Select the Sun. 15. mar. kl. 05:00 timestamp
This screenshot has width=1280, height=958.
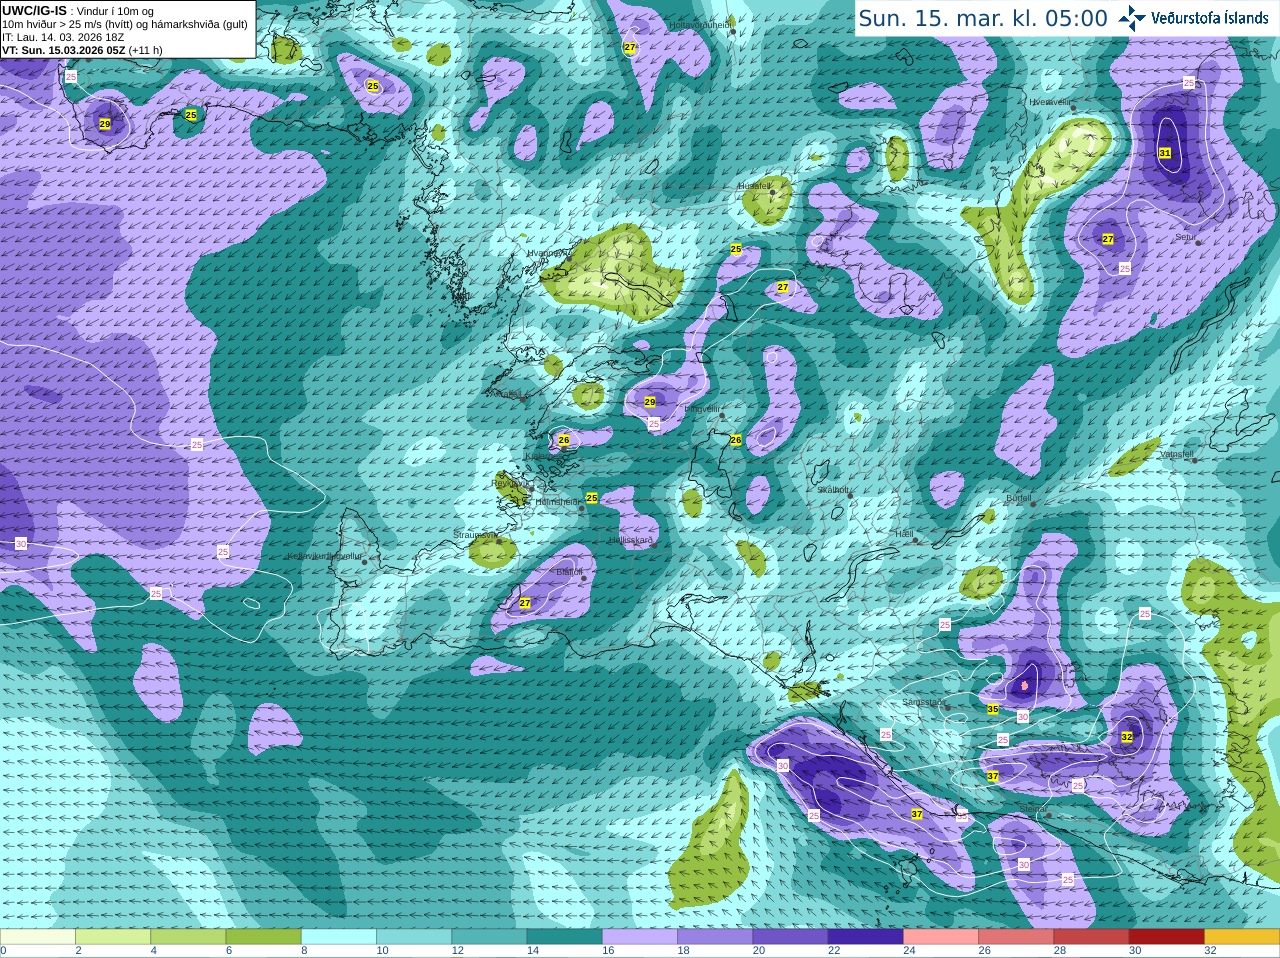click(x=983, y=19)
